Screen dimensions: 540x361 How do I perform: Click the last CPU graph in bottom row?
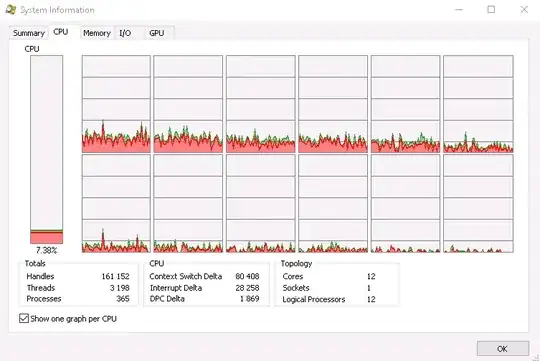coord(478,203)
